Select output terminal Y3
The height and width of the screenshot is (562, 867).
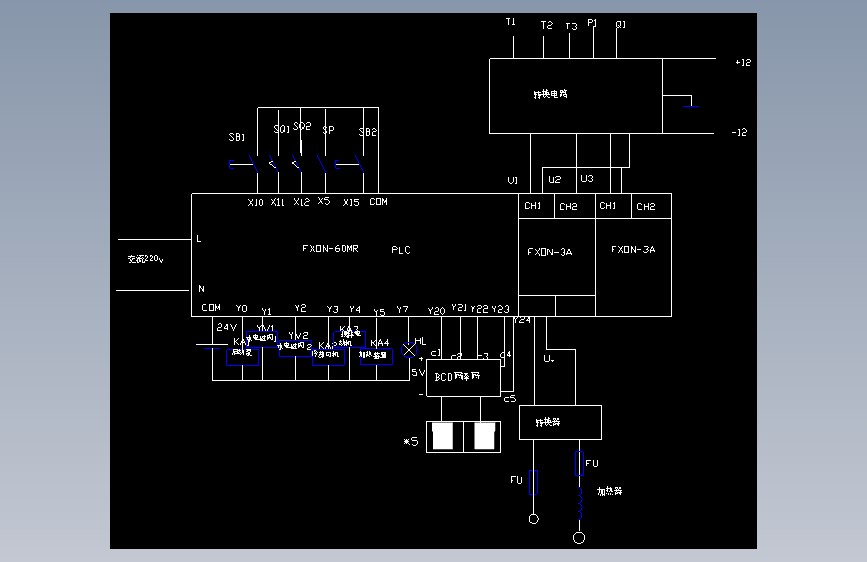(332, 309)
